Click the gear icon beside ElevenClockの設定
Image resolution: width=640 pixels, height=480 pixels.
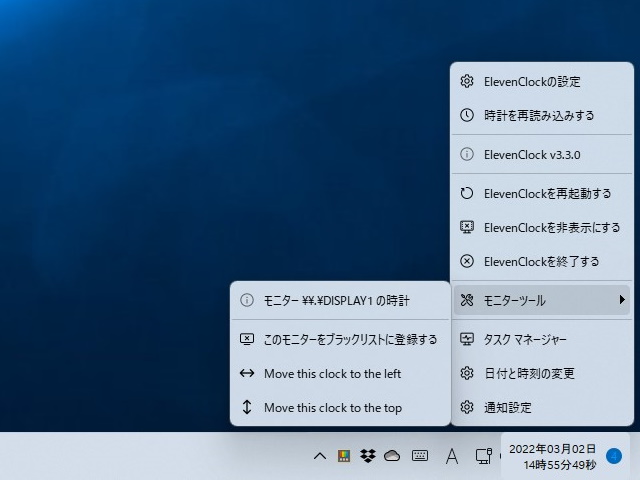(x=467, y=81)
